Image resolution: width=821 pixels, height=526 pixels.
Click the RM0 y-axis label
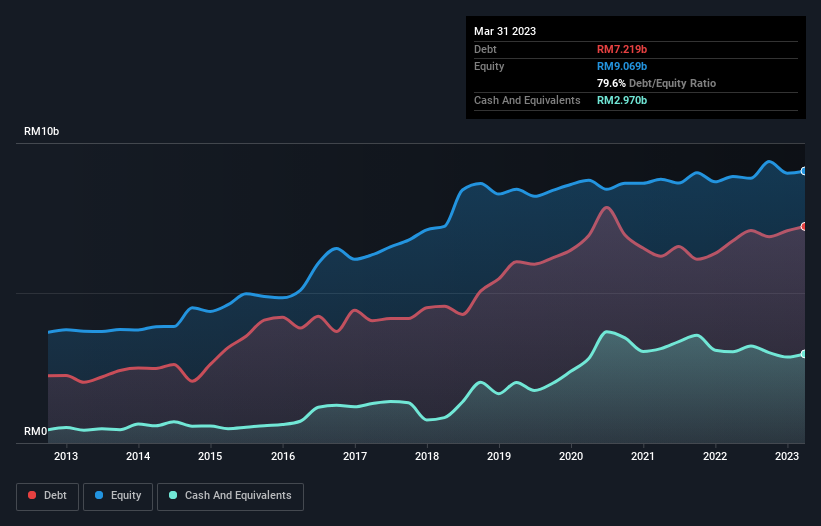coord(36,431)
